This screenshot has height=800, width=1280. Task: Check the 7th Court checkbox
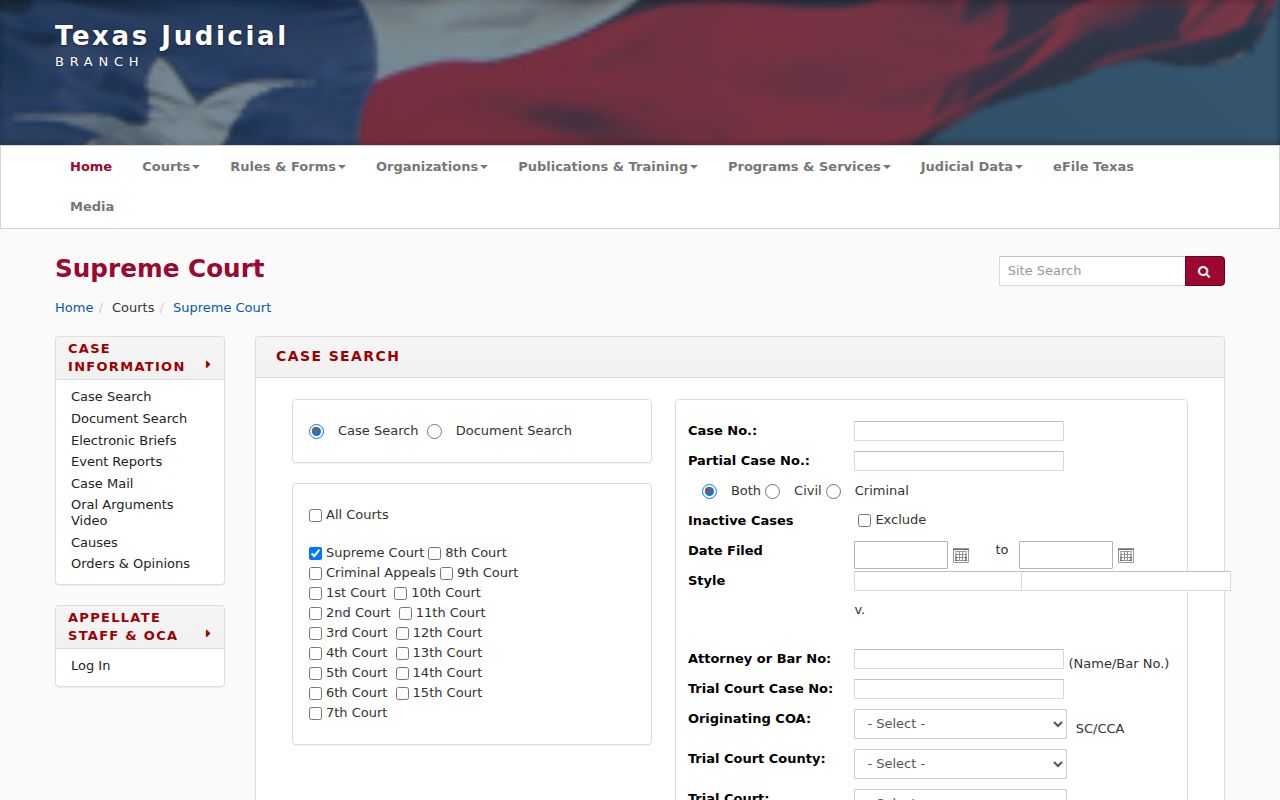tap(315, 713)
